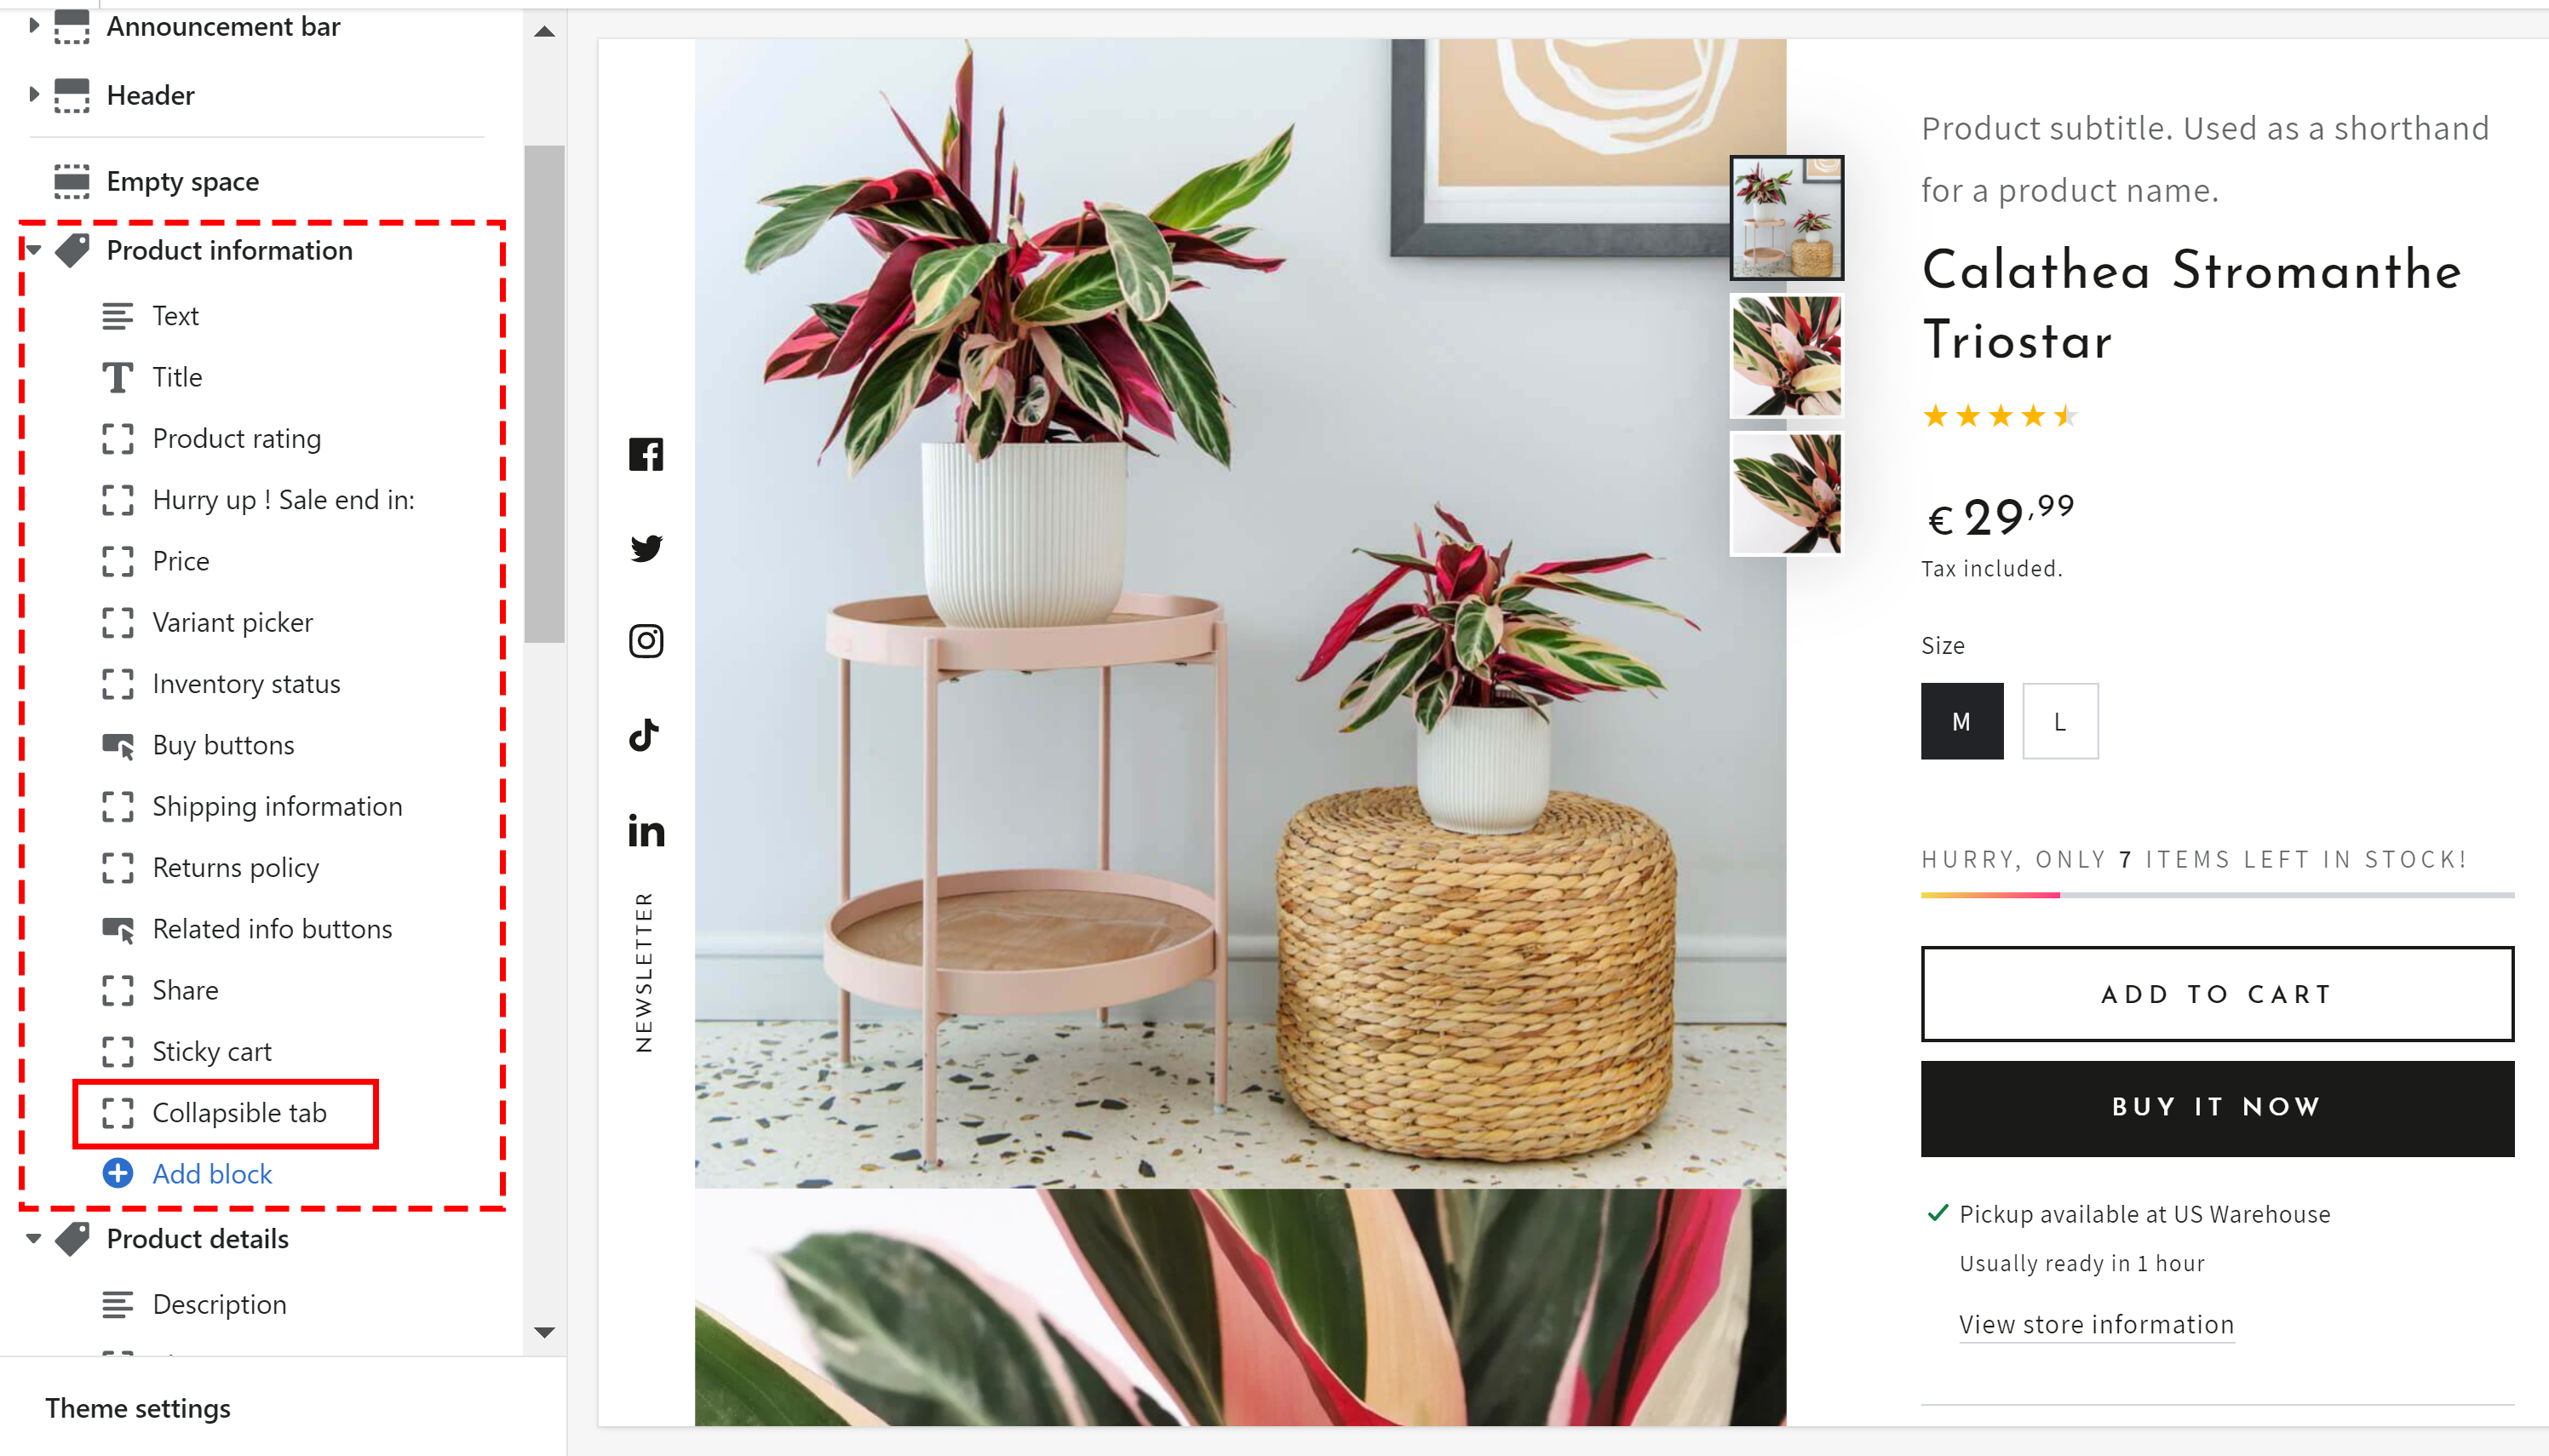This screenshot has width=2549, height=1456.
Task: Click the Title block T icon
Action: (118, 377)
